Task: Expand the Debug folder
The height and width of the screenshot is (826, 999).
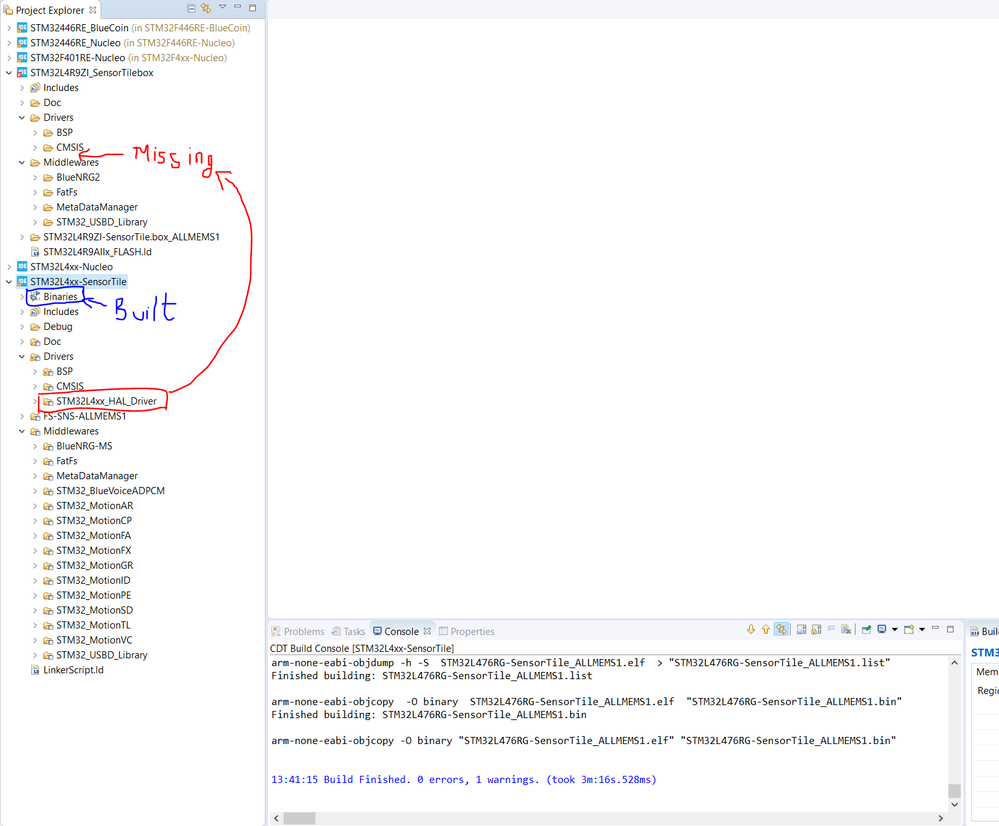Action: click(x=22, y=327)
